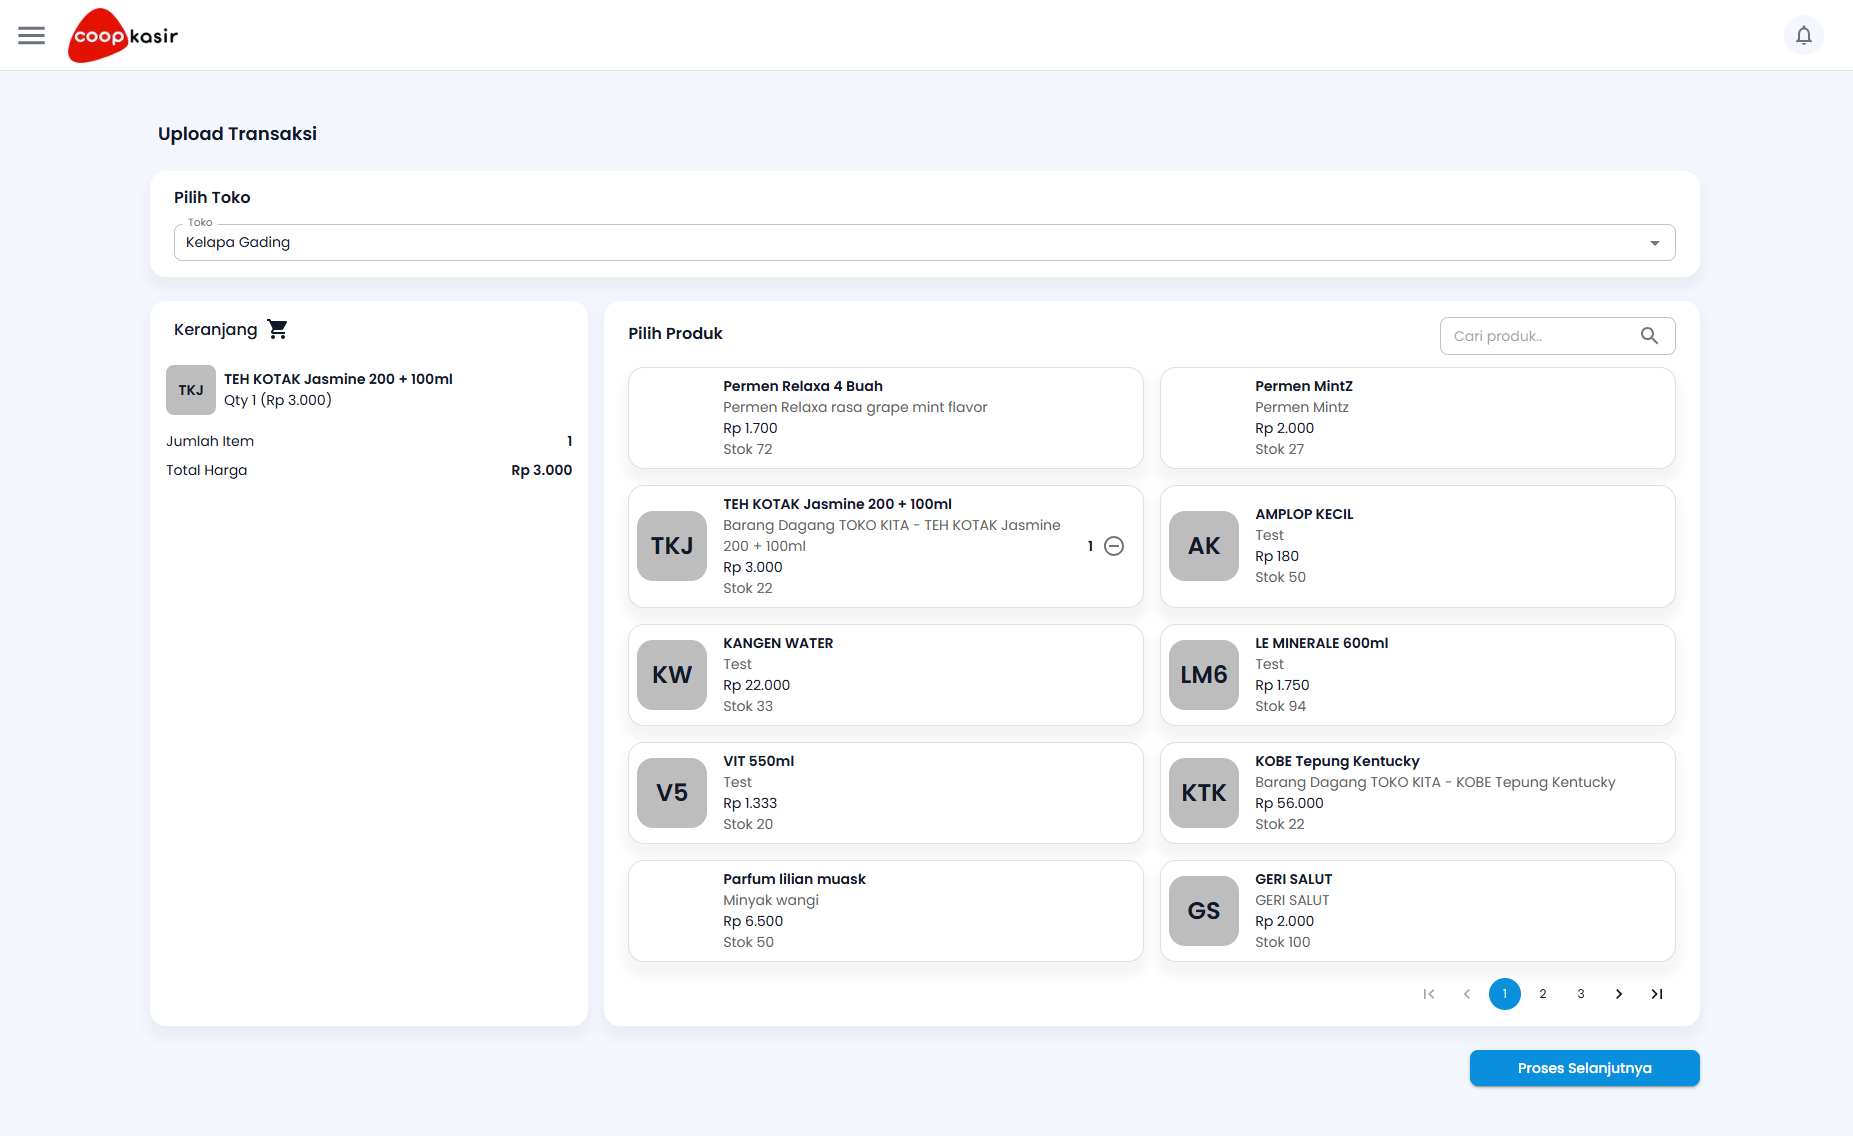Click inside the Cari produk search field

(1530, 336)
